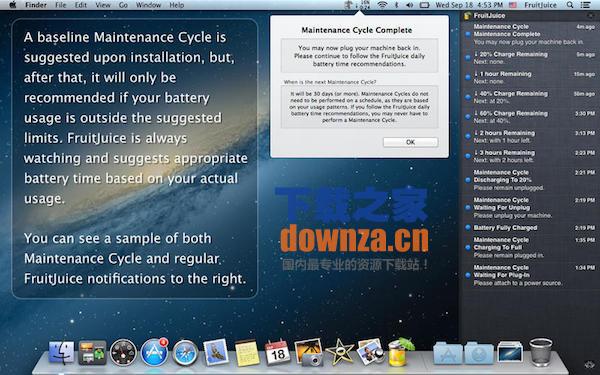Open the US flag input source menu
The height and width of the screenshot is (375, 600).
point(513,5)
